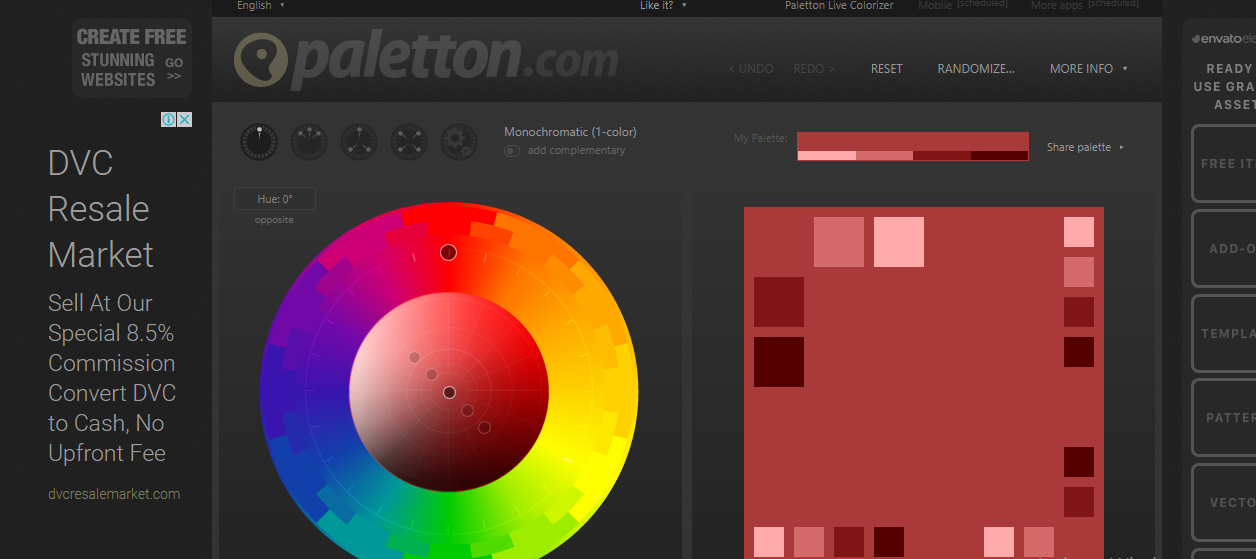Open the More apps scheduled link
This screenshot has height=559, width=1256.
[1085, 6]
